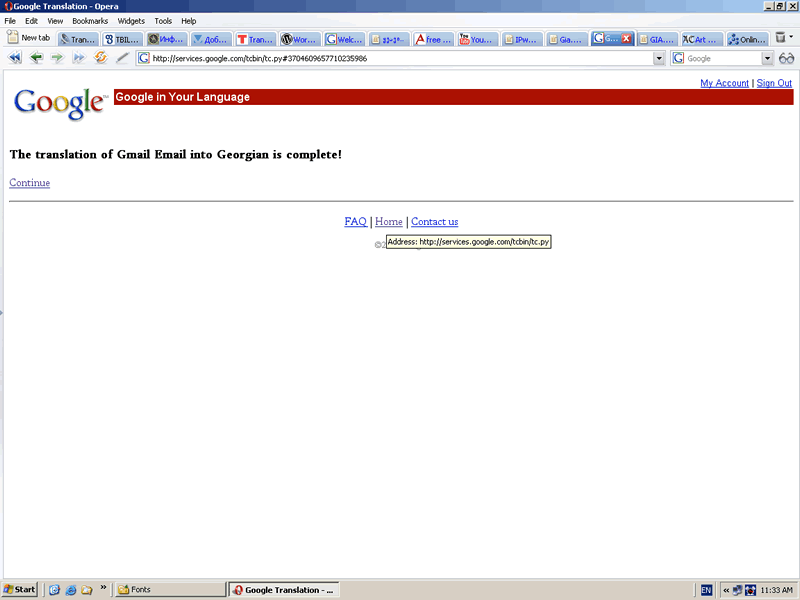This screenshot has width=800, height=600.
Task: Reload the page with the orange Reload icon
Action: point(101,58)
